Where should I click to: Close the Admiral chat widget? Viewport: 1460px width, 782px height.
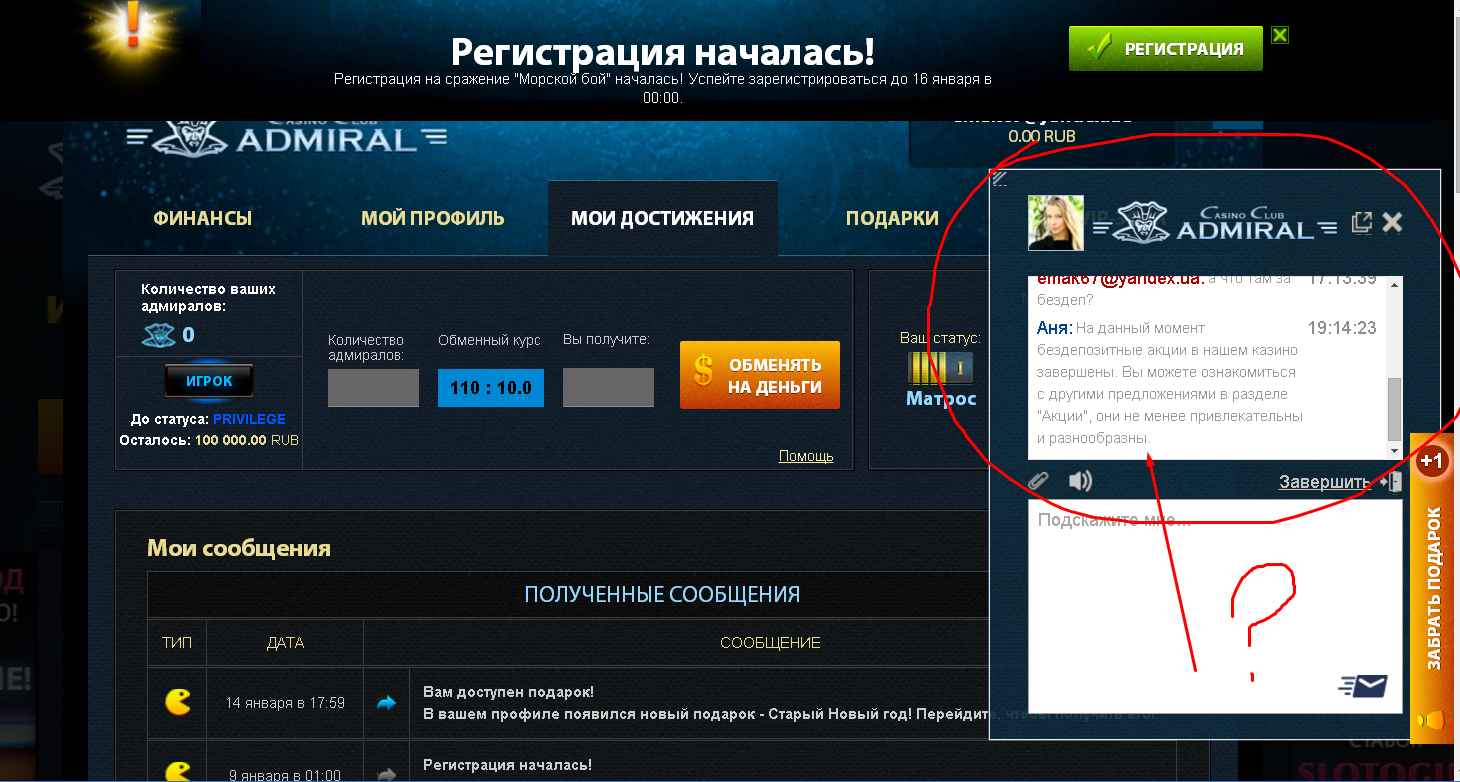tap(1392, 222)
